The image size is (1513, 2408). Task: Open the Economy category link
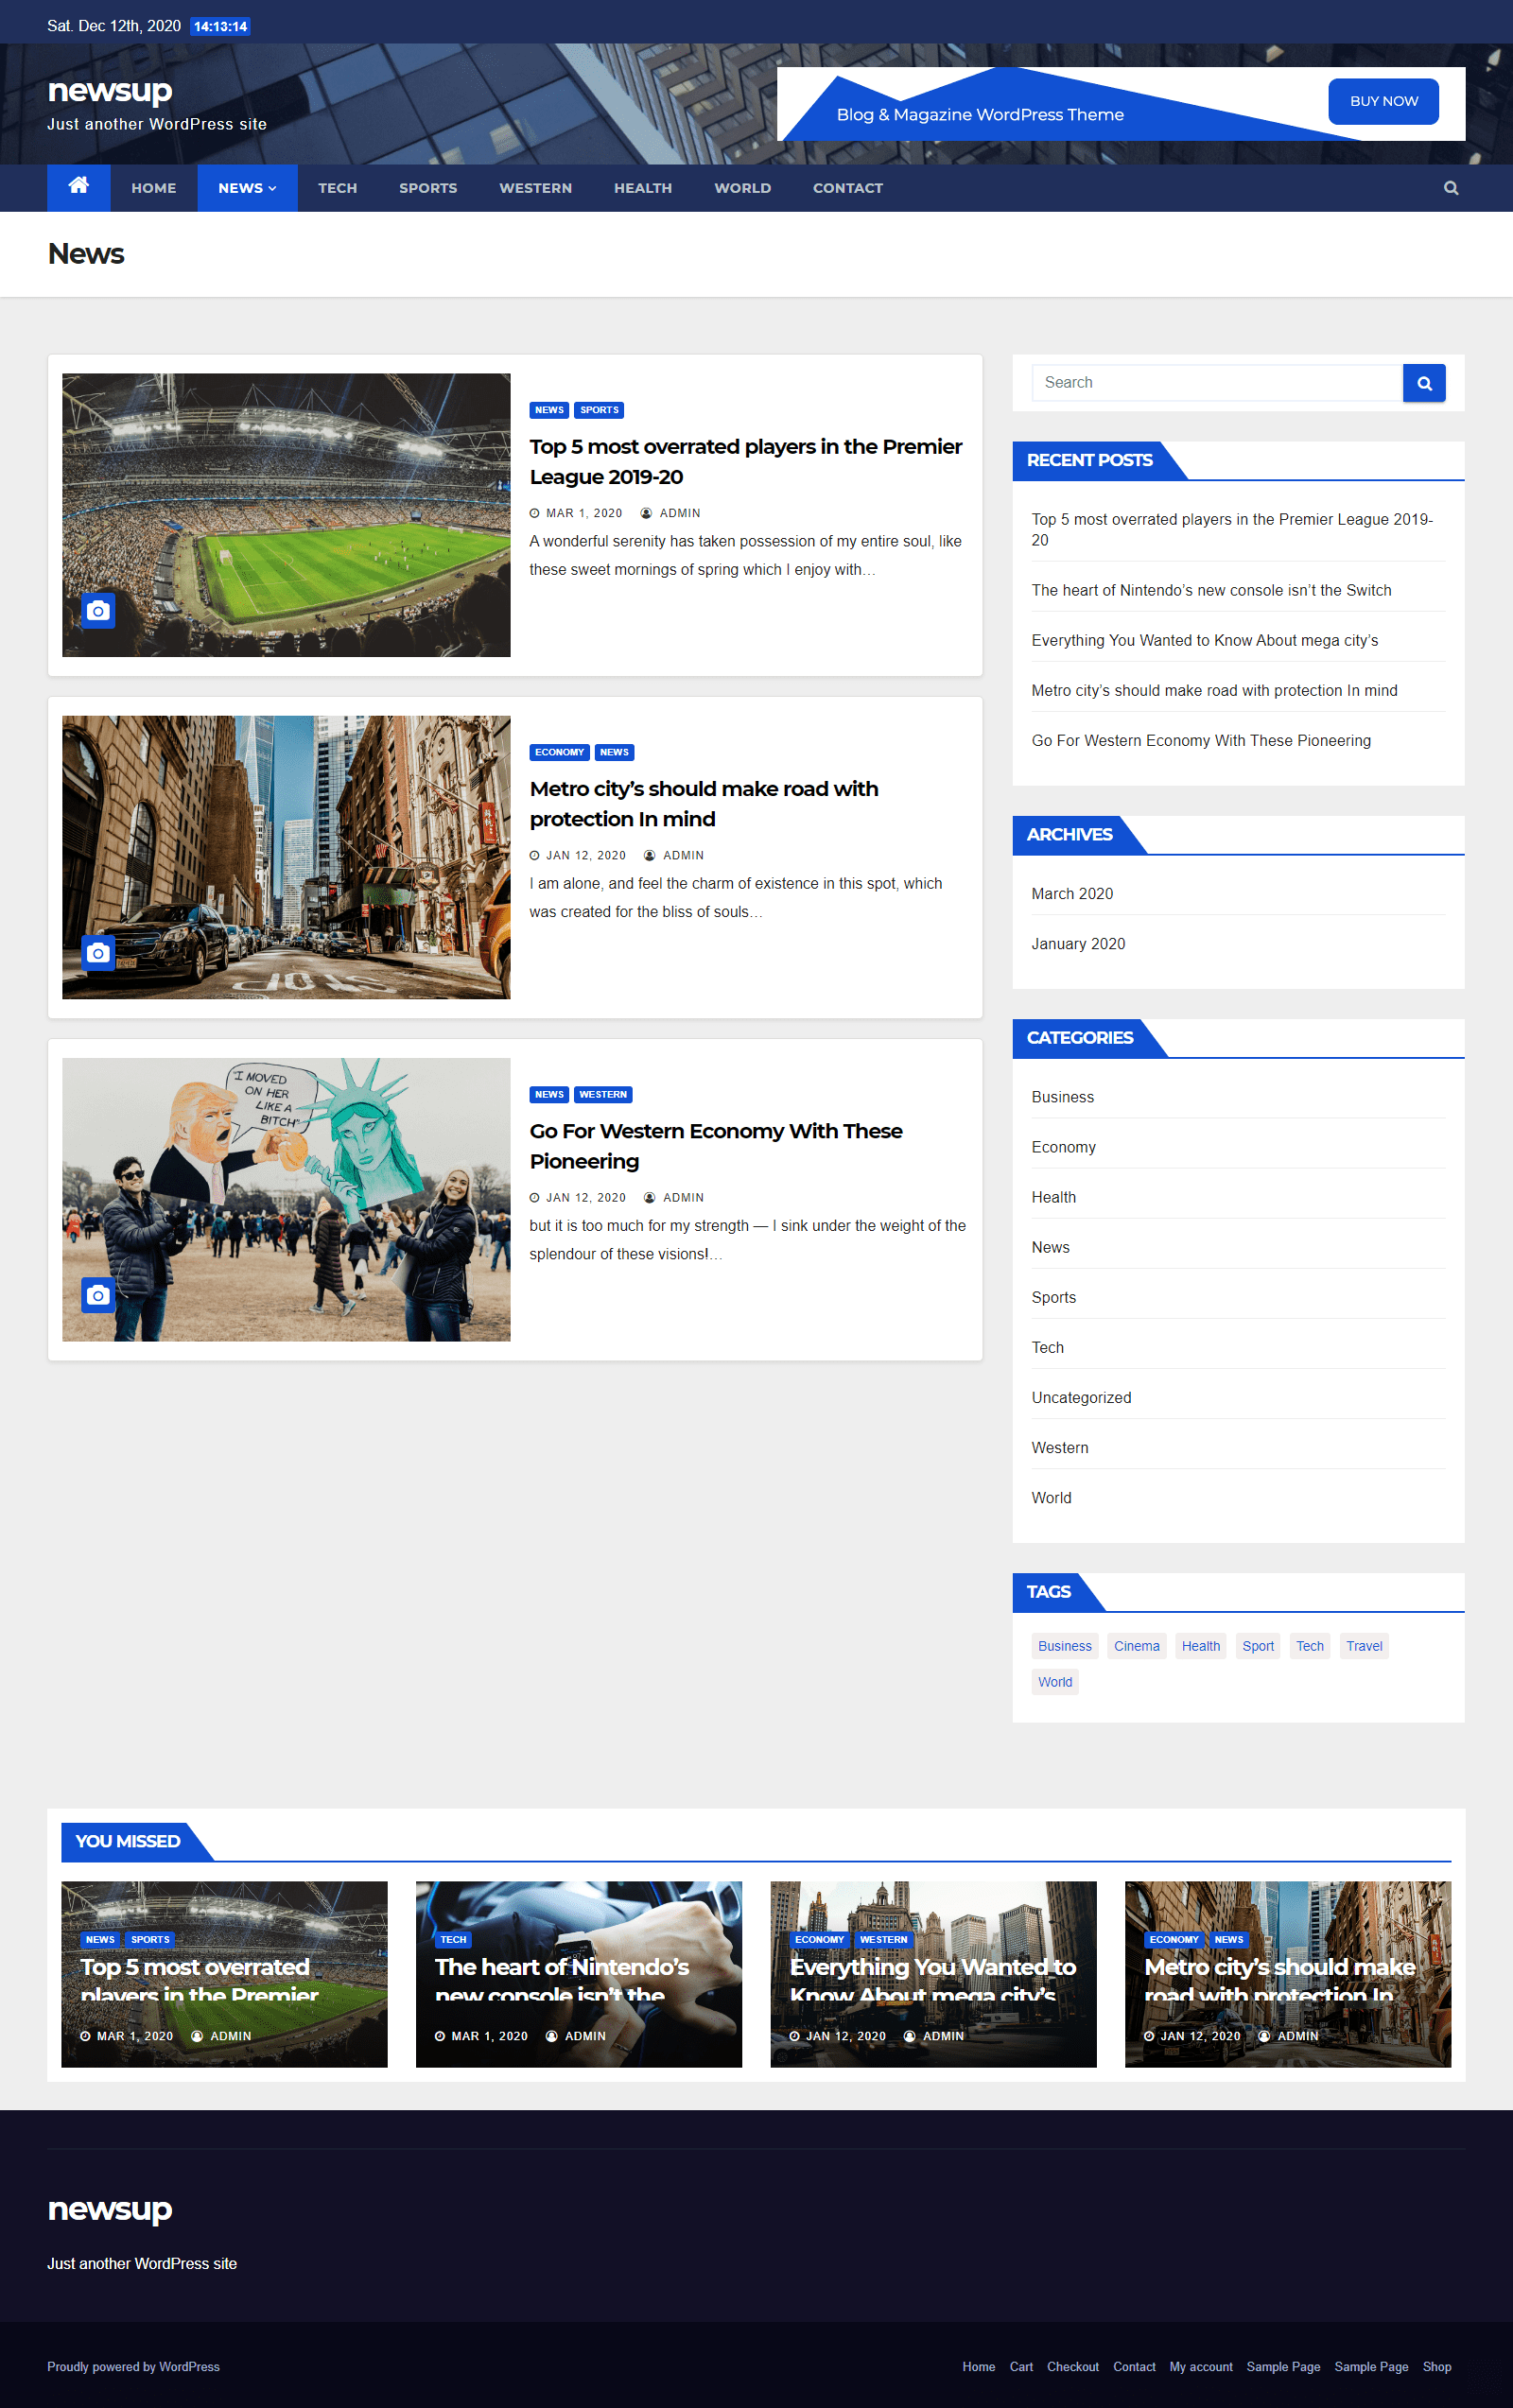(1063, 1147)
